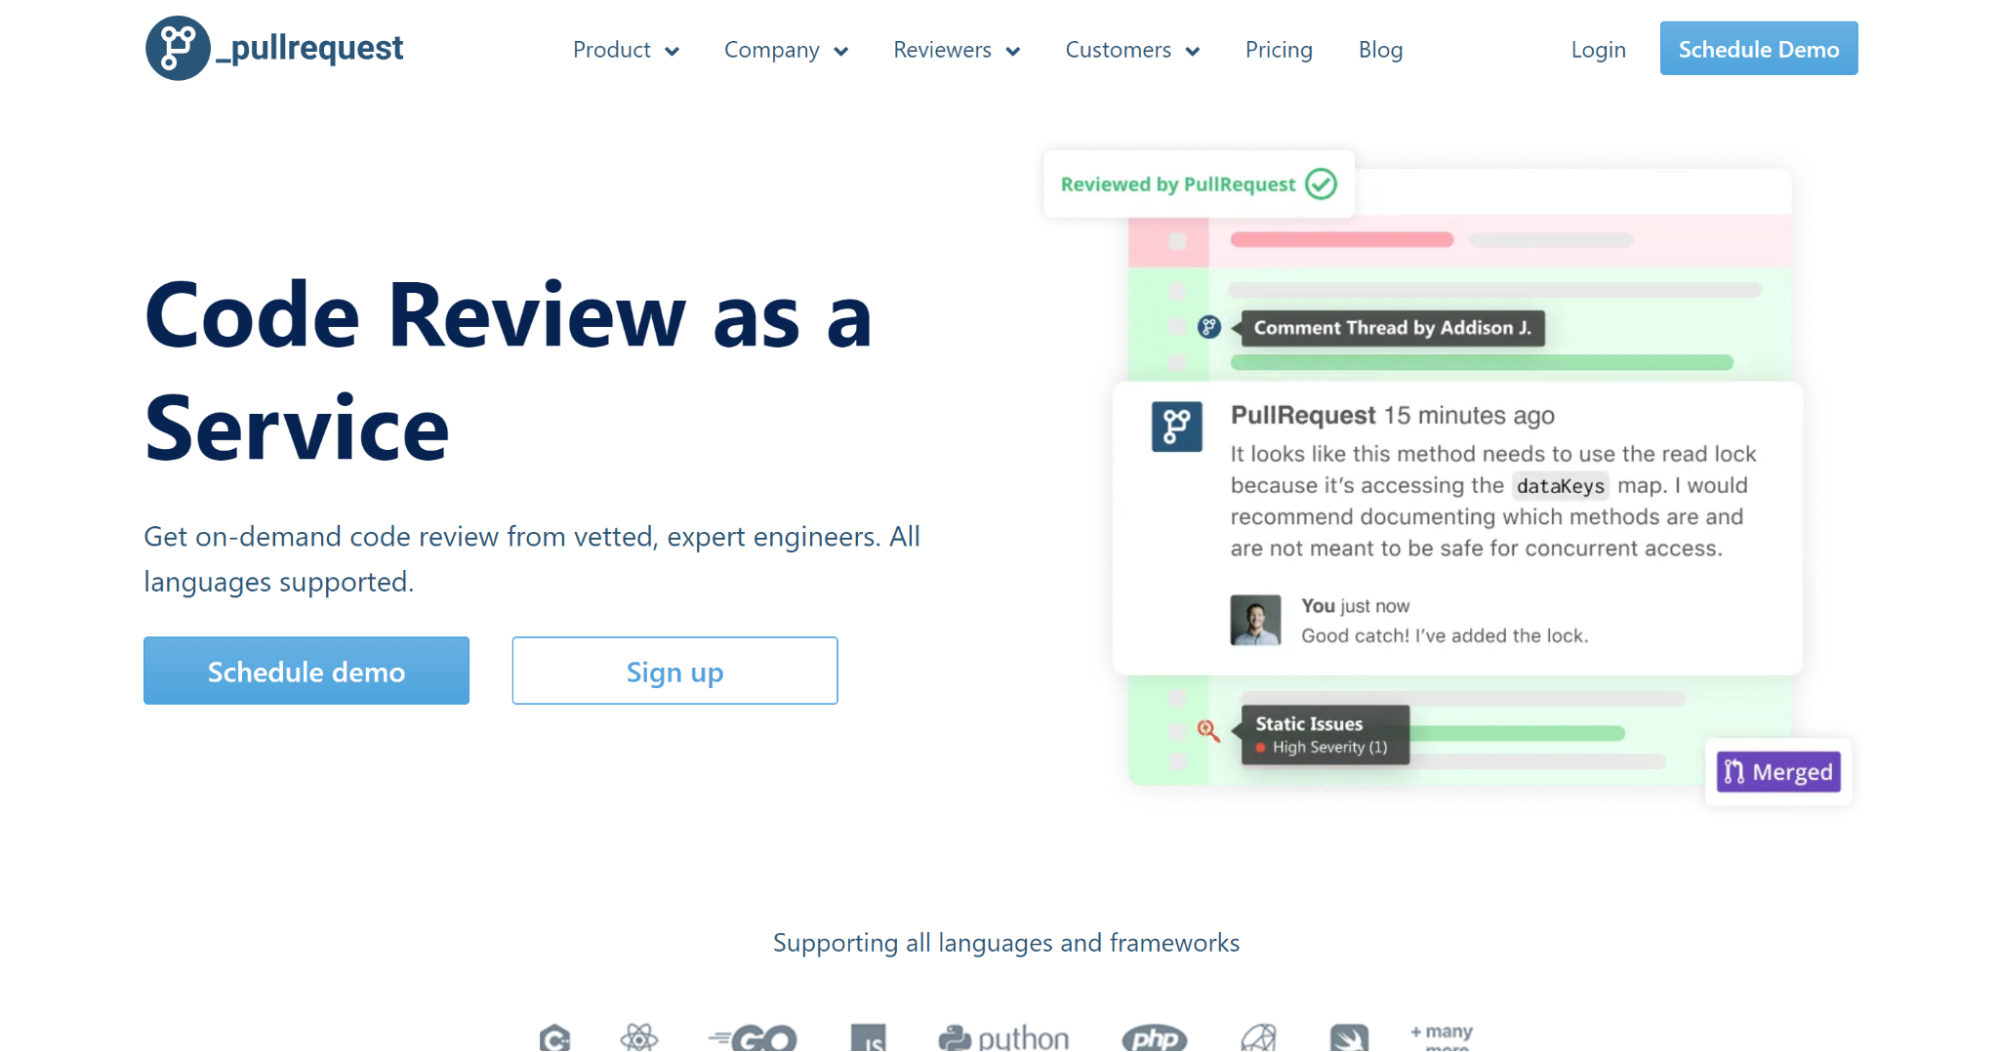
Task: Open the Blog page
Action: point(1380,50)
